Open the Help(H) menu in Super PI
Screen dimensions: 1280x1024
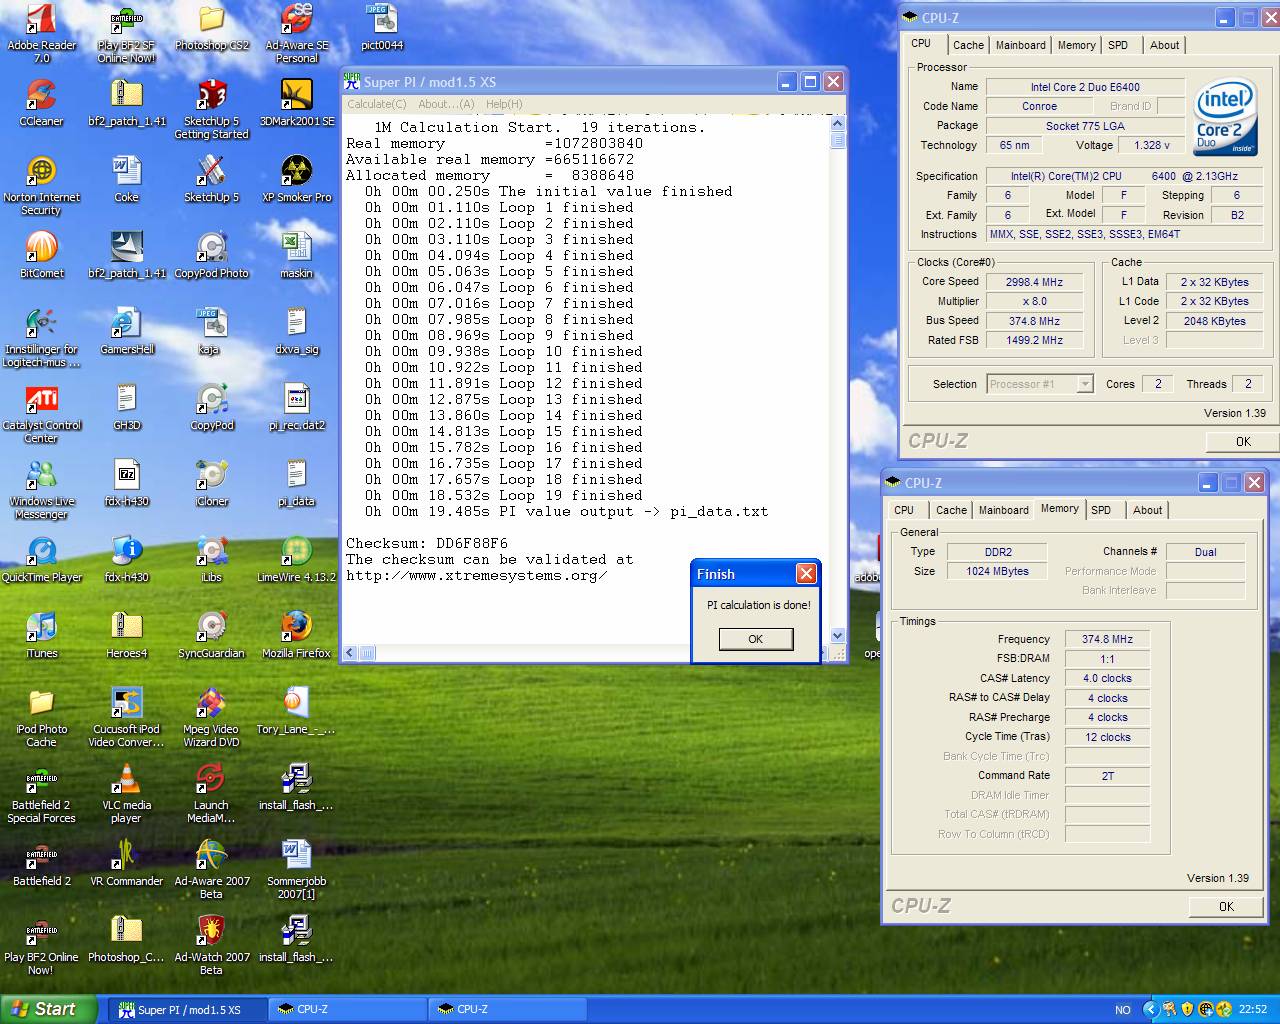[504, 104]
